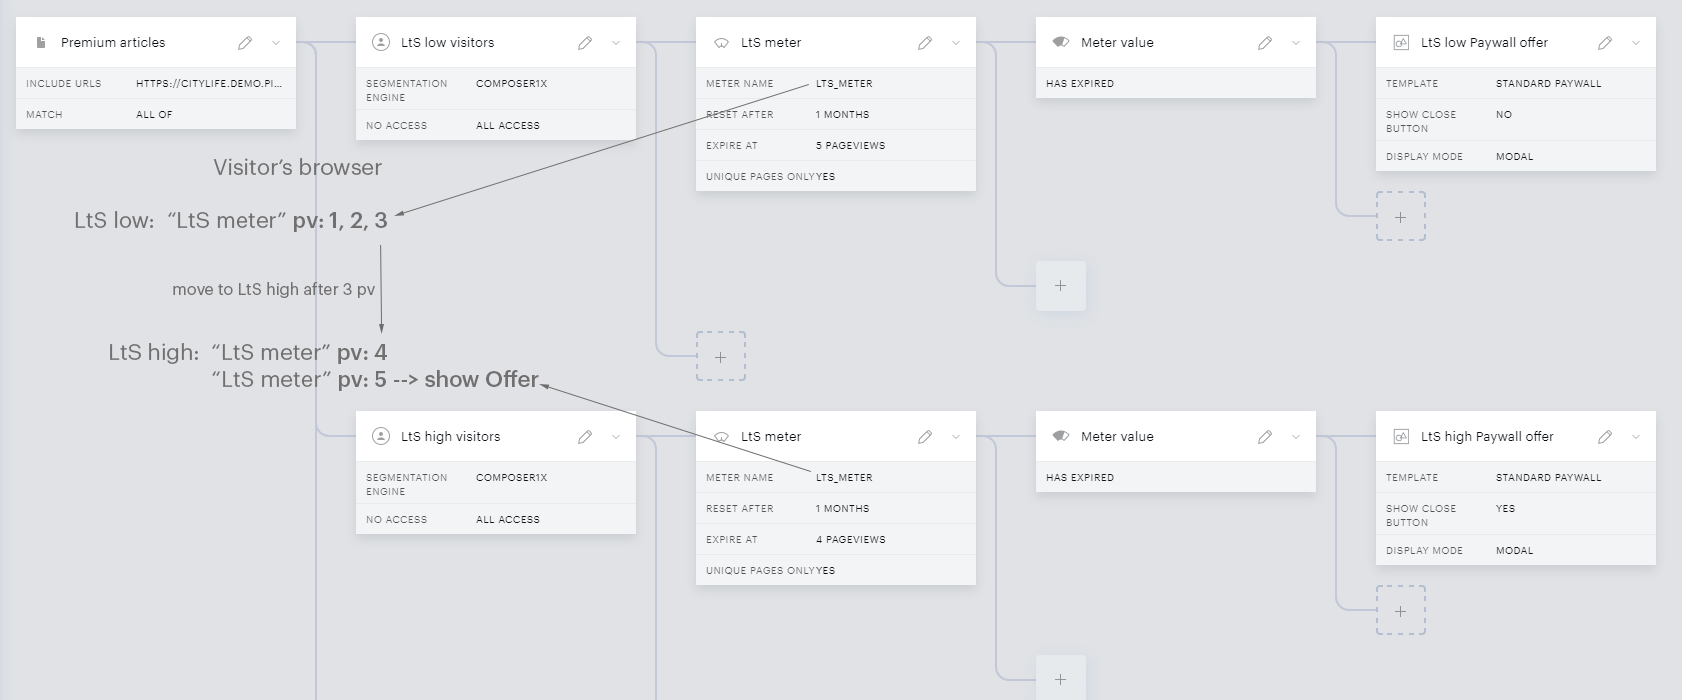This screenshot has height=700, width=1682.
Task: Click COMPOSER1X in LtS low visitors card
Action: point(511,84)
